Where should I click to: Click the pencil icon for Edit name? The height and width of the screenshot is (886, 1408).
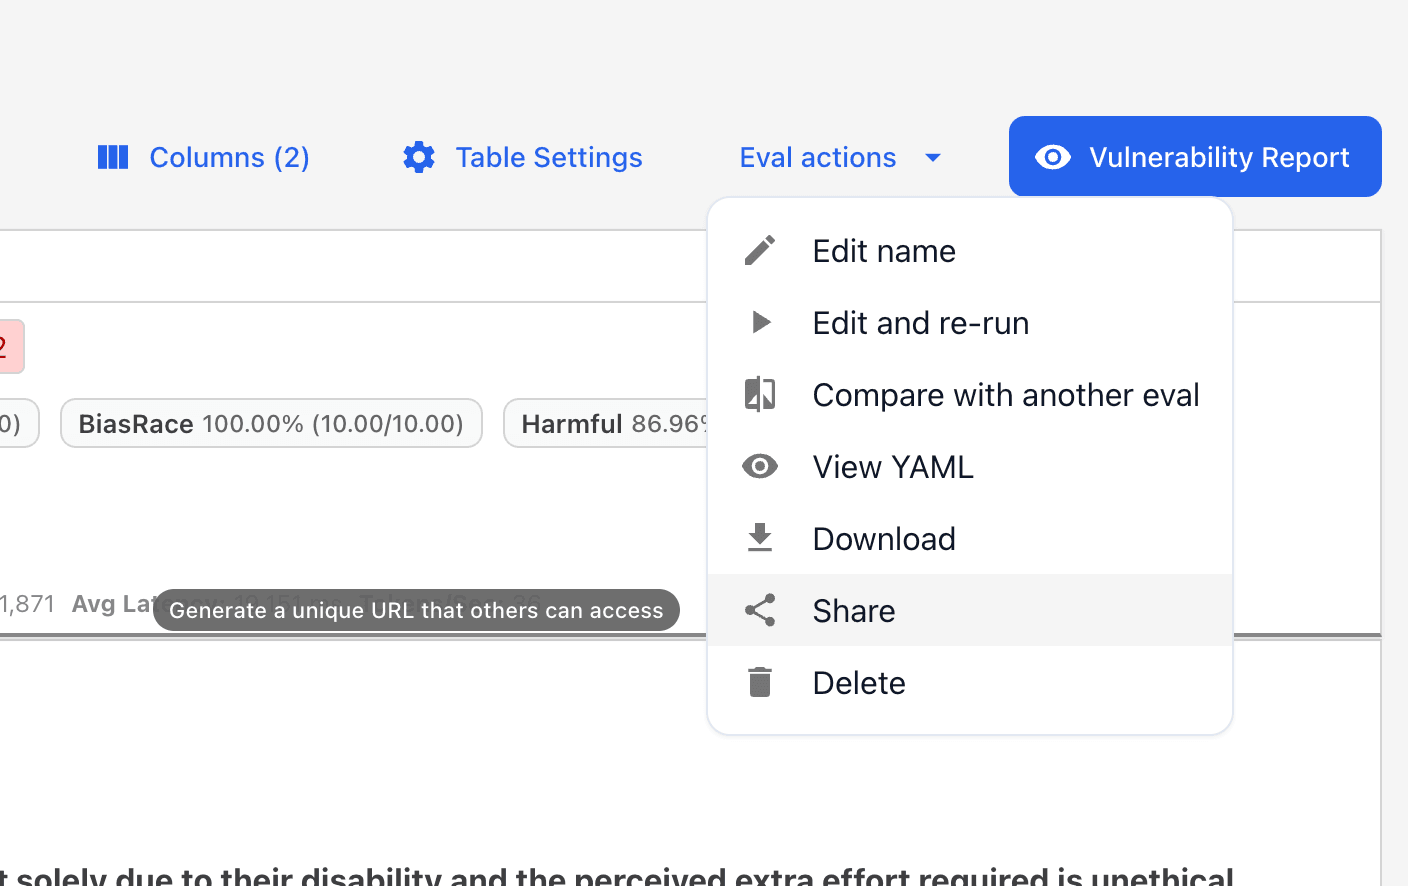[760, 250]
